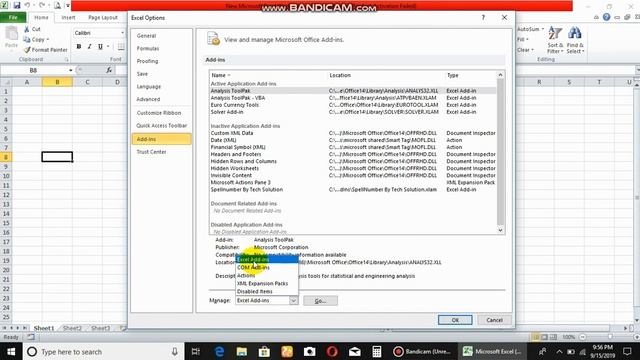Open the Customize Ribbon category
This screenshot has height=360, width=640.
coord(162,113)
